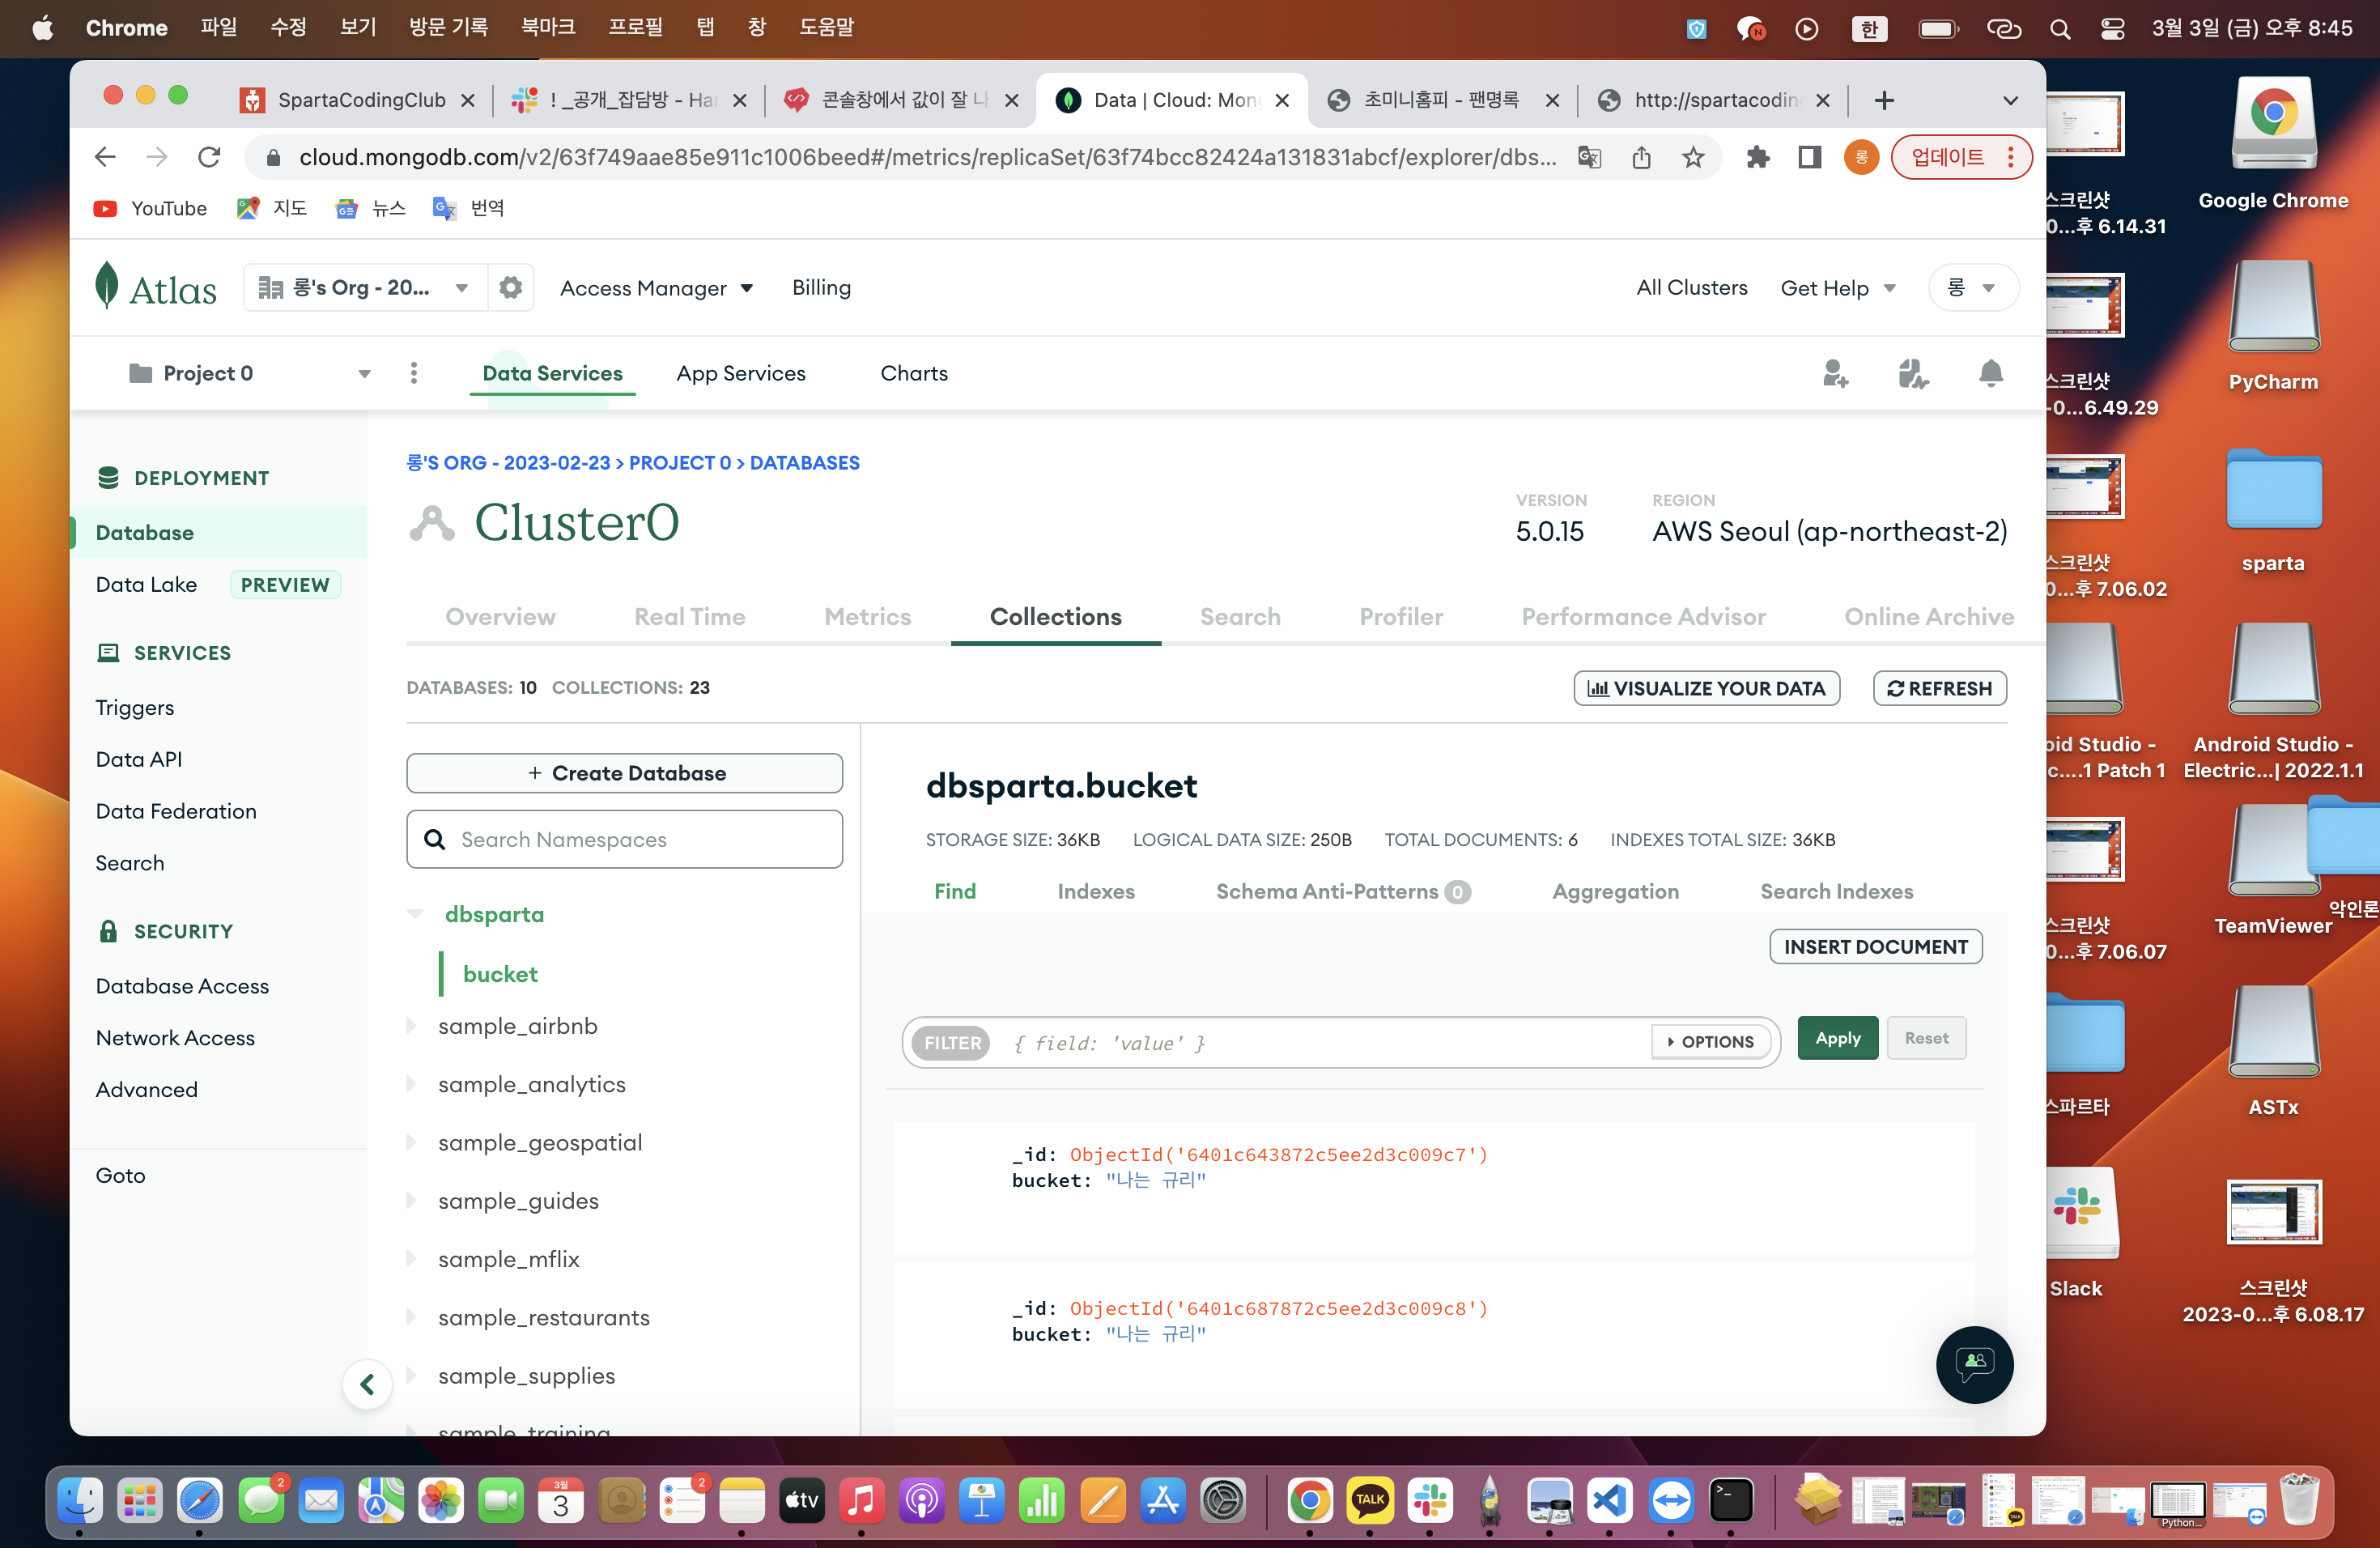The height and width of the screenshot is (1548, 2380).
Task: Open Get Help dropdown
Action: [x=1838, y=288]
